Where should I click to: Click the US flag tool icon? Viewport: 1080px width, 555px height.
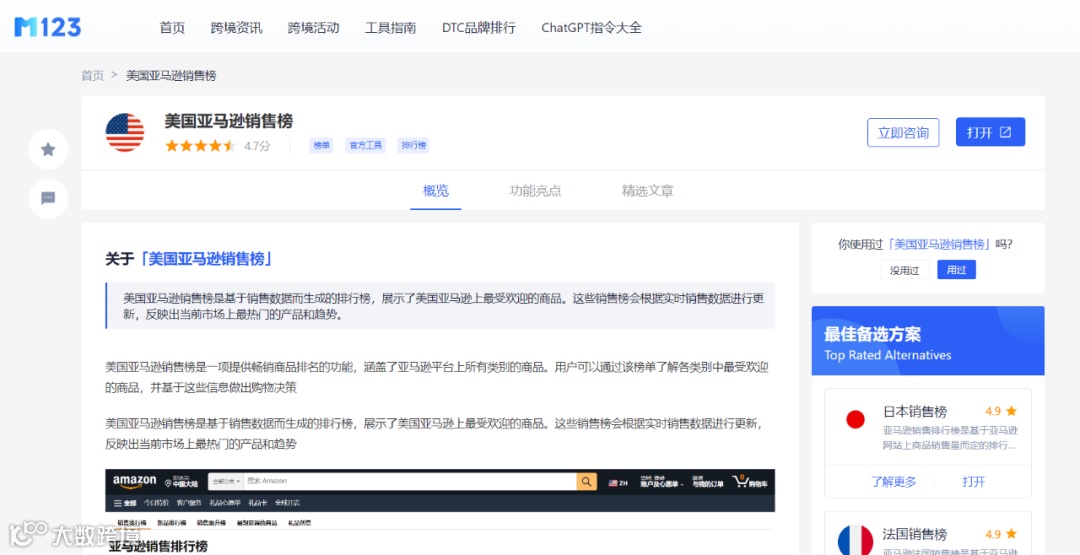pyautogui.click(x=125, y=132)
